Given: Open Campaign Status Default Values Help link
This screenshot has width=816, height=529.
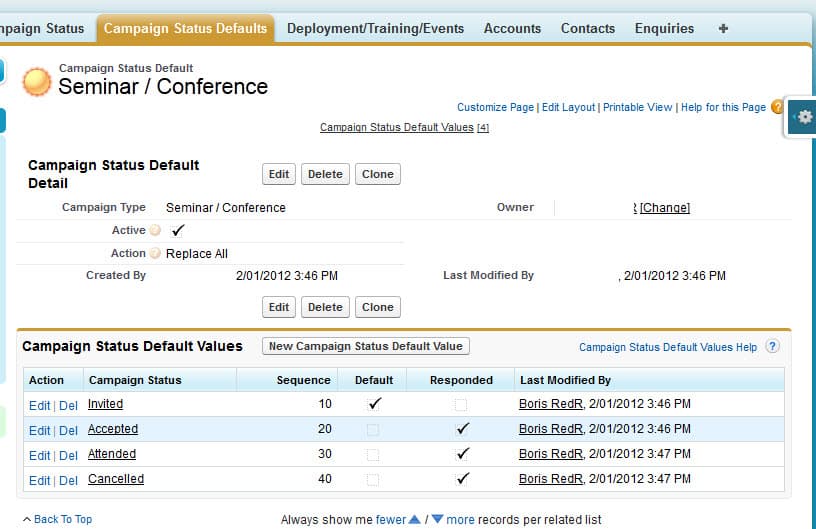Looking at the screenshot, I should pyautogui.click(x=668, y=347).
